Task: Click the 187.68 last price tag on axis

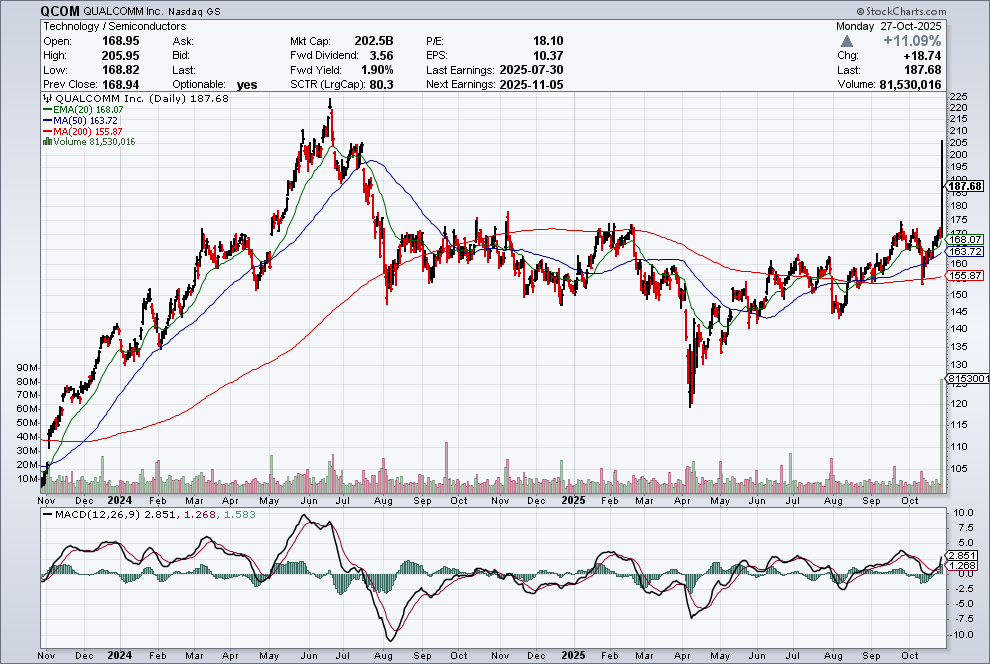Action: click(x=964, y=186)
